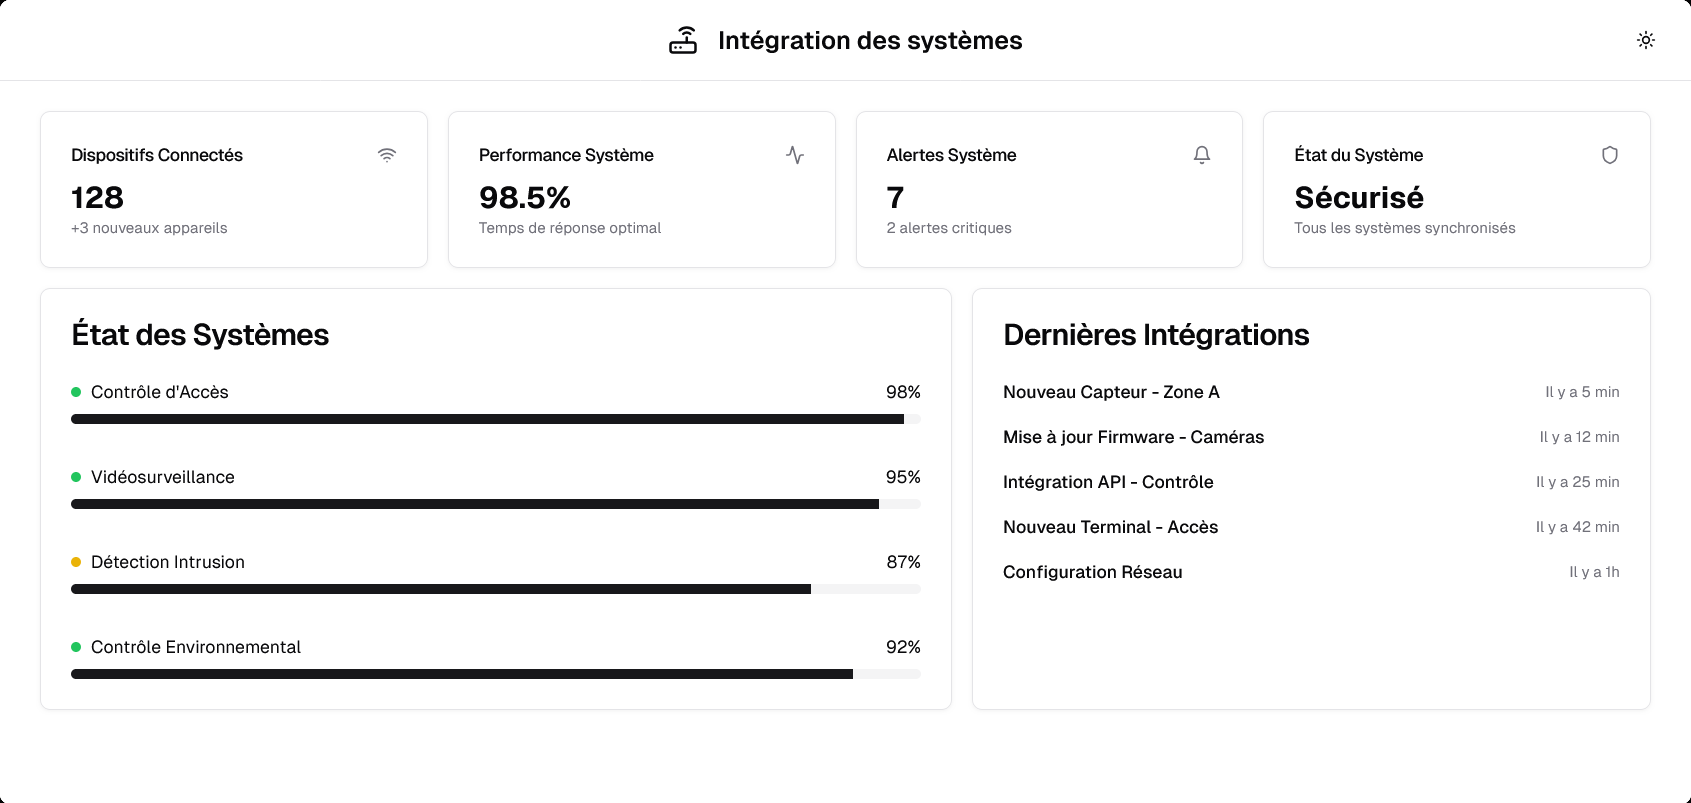Image resolution: width=1691 pixels, height=803 pixels.
Task: Click the '+3 nouveaux appareils' text
Action: 149,228
